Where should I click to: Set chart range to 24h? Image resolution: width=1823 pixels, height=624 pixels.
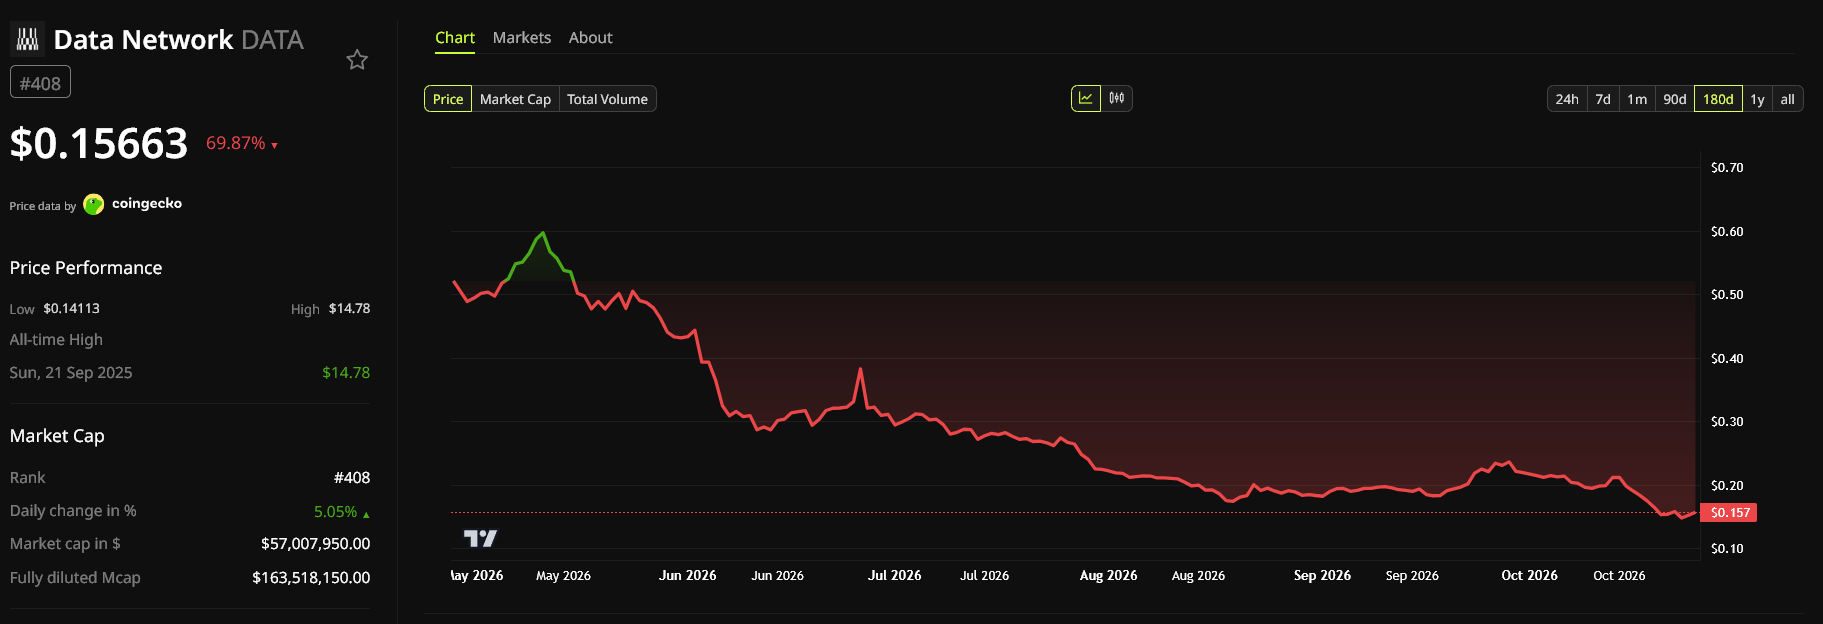click(1567, 99)
